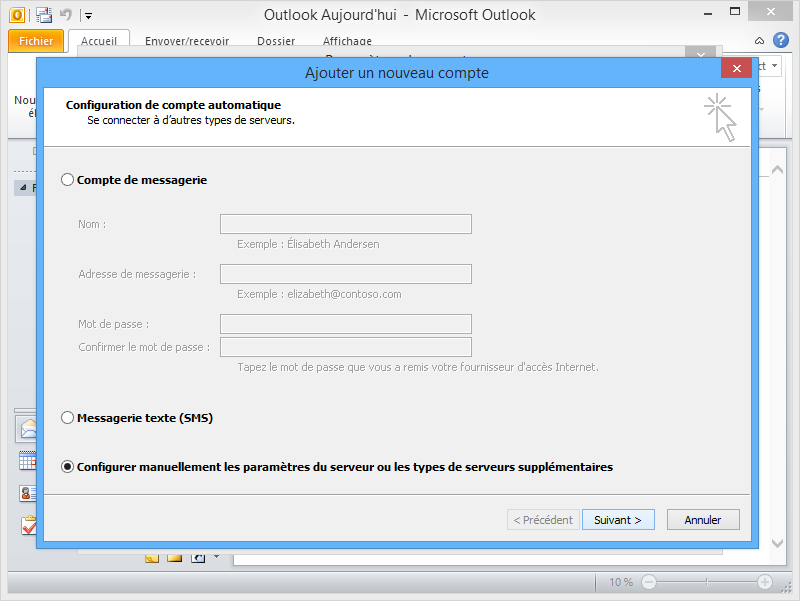Switch to the Affichage ribbon tab

tap(347, 41)
